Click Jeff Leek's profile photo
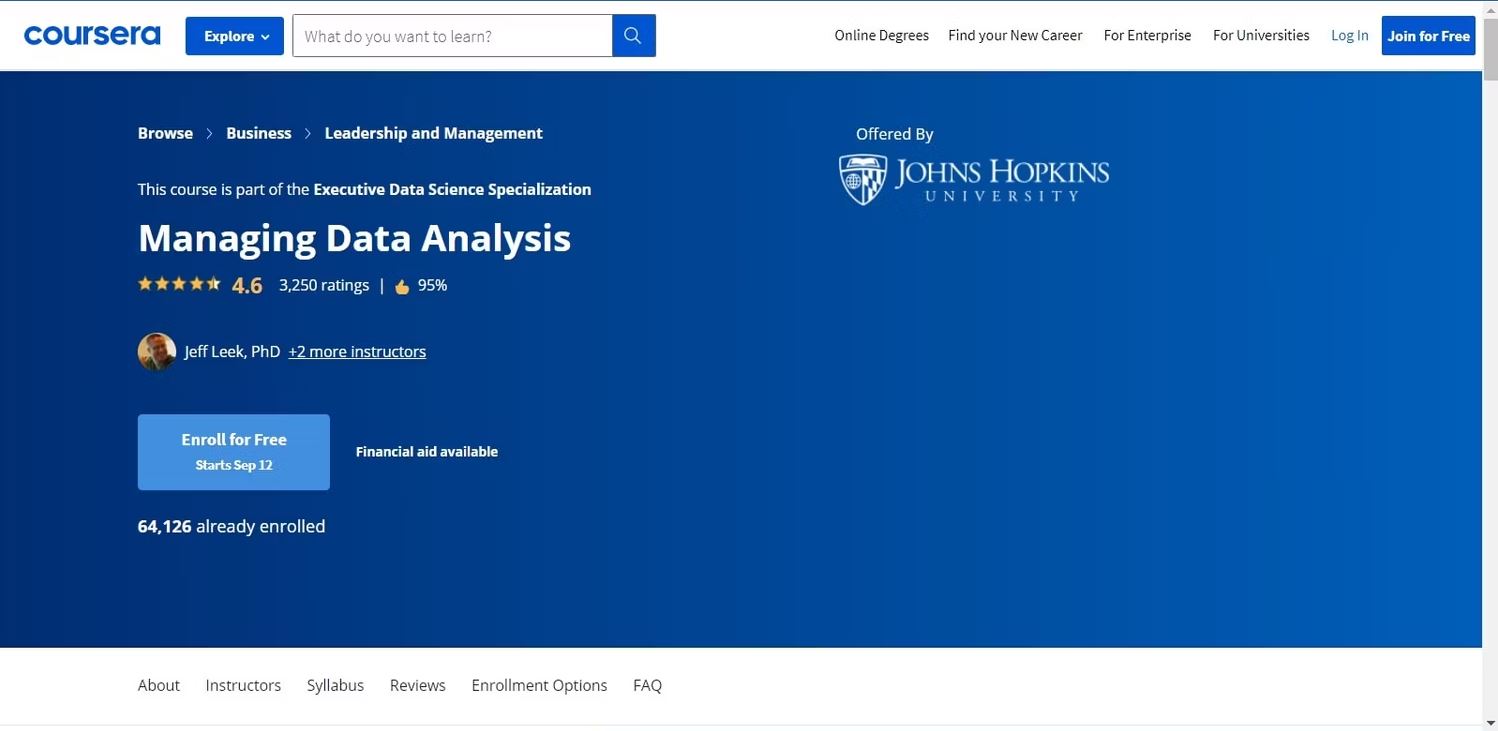1498x731 pixels. 157,352
